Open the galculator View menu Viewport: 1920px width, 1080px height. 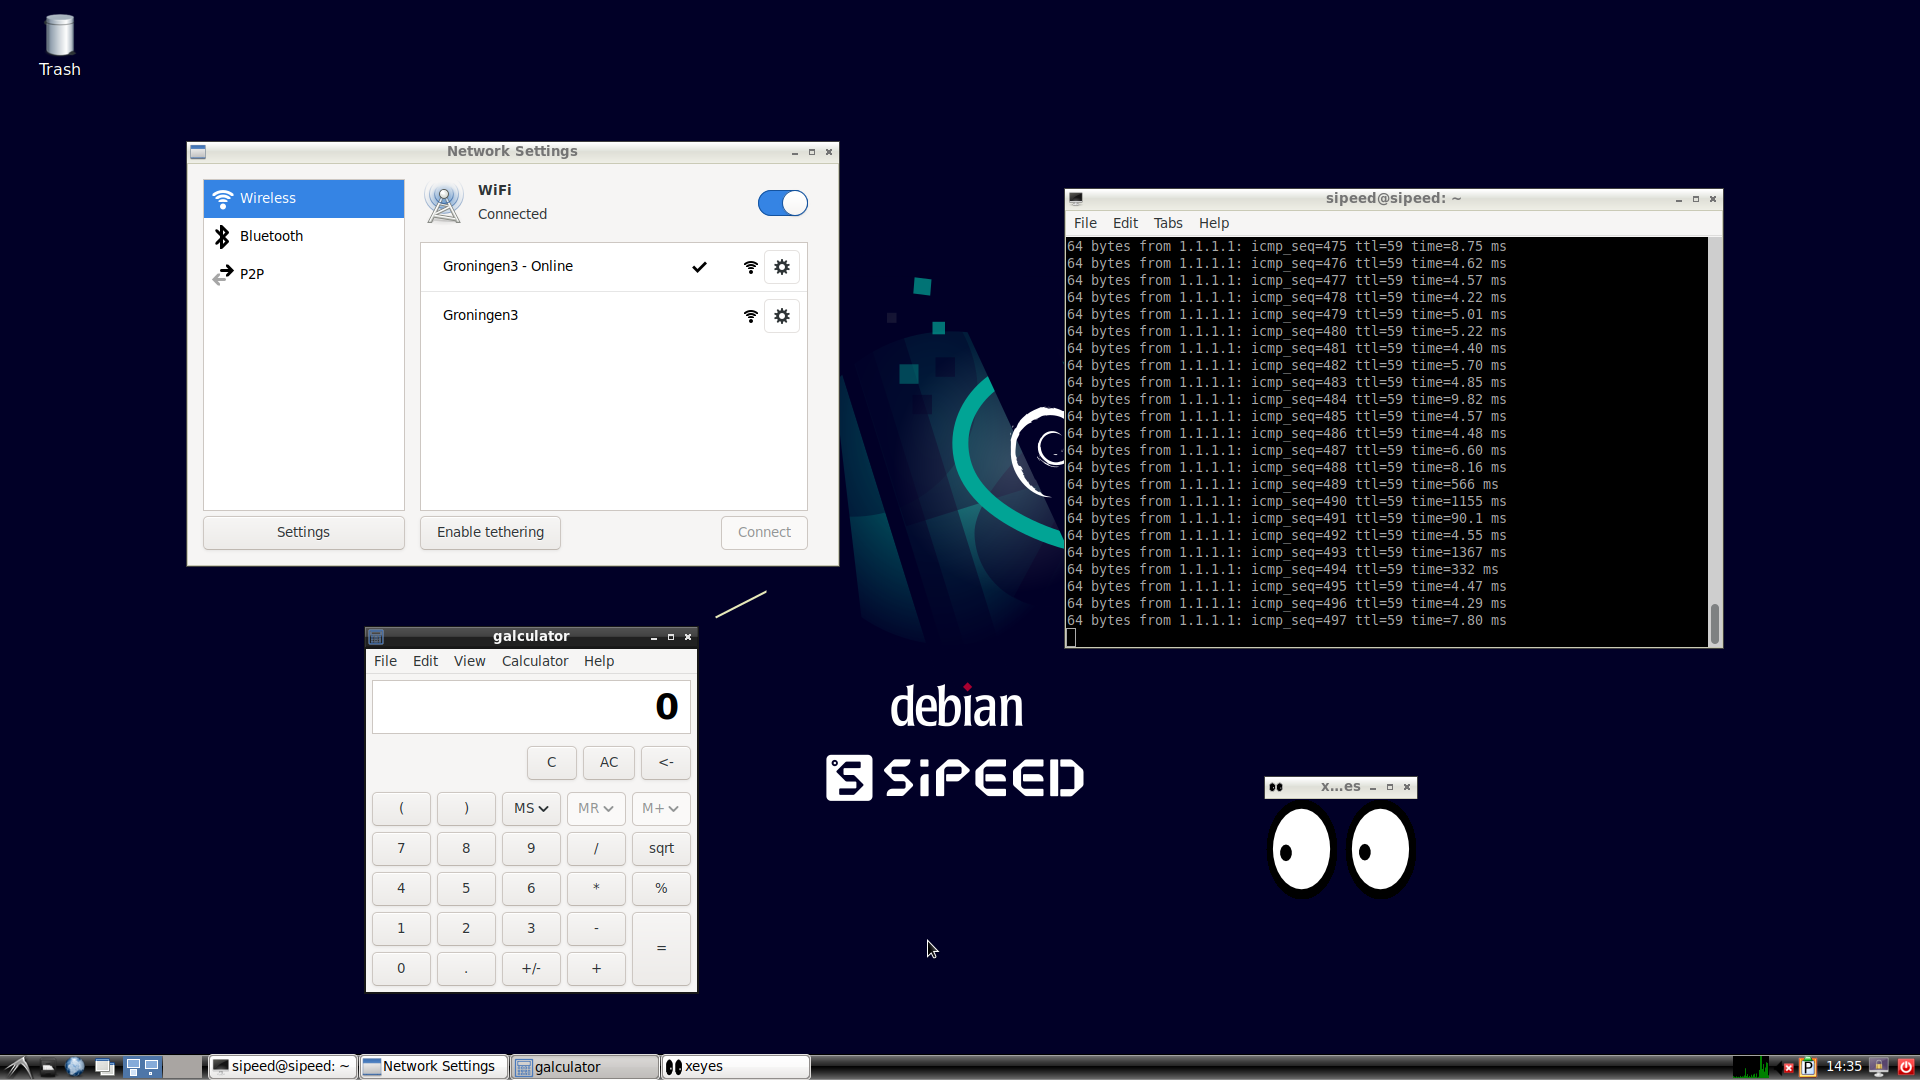point(469,661)
